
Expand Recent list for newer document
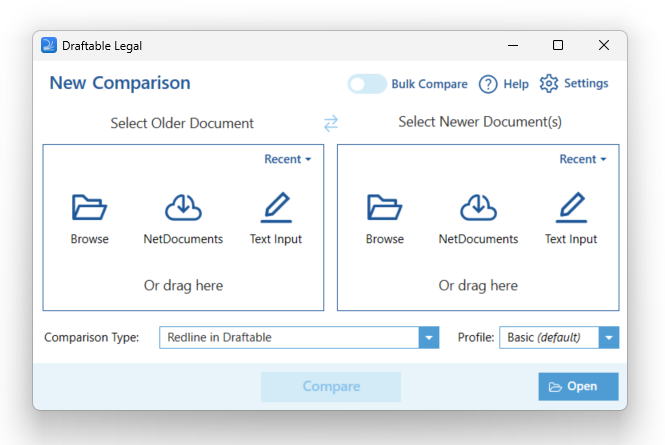coord(583,159)
